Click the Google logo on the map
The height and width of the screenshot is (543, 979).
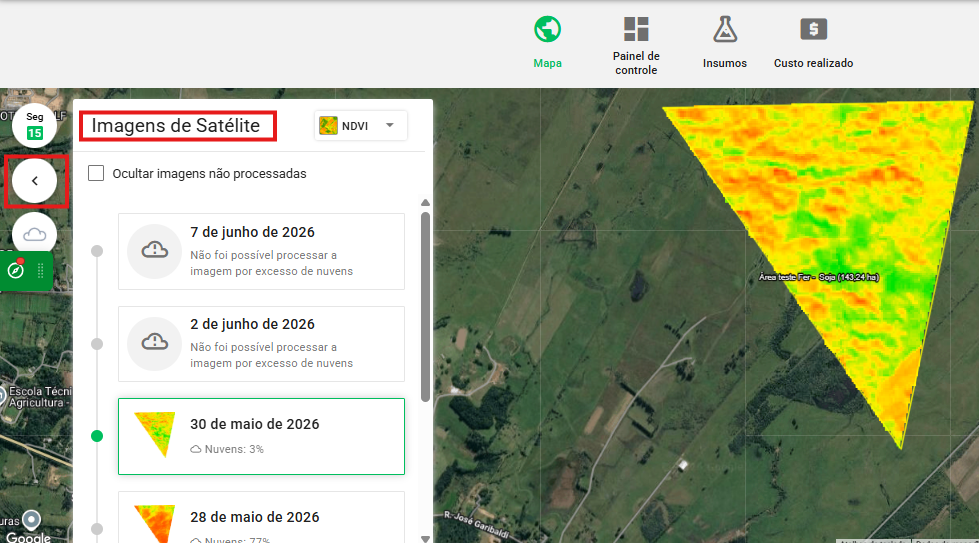pyautogui.click(x=28, y=537)
